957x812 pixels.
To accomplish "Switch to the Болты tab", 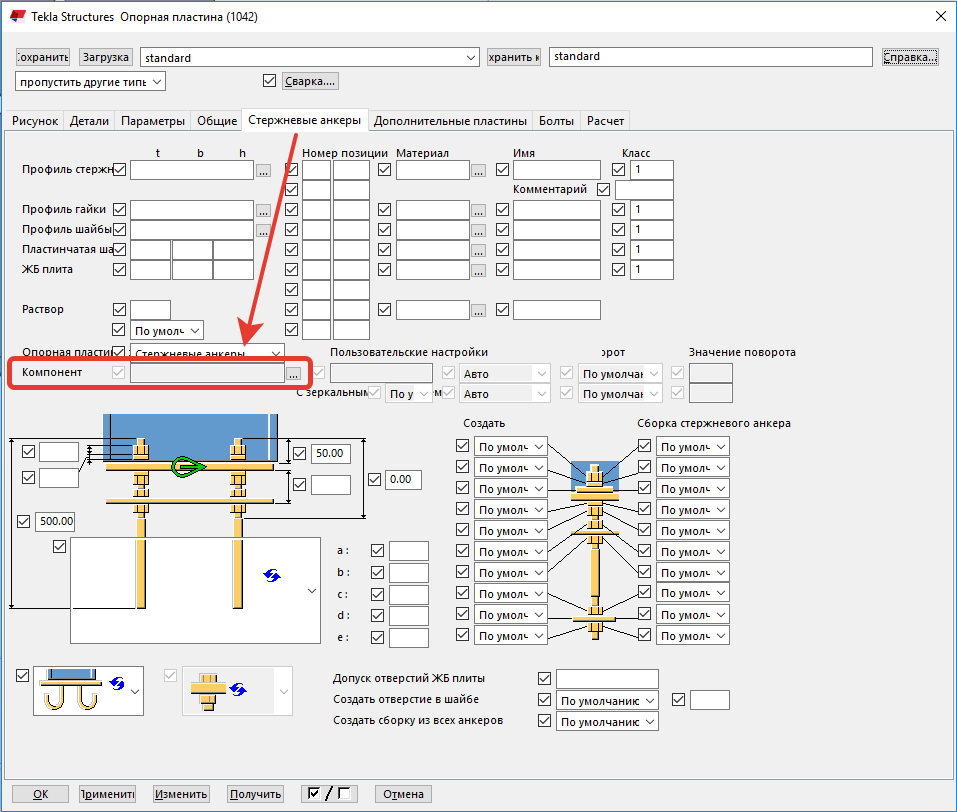I will 556,121.
